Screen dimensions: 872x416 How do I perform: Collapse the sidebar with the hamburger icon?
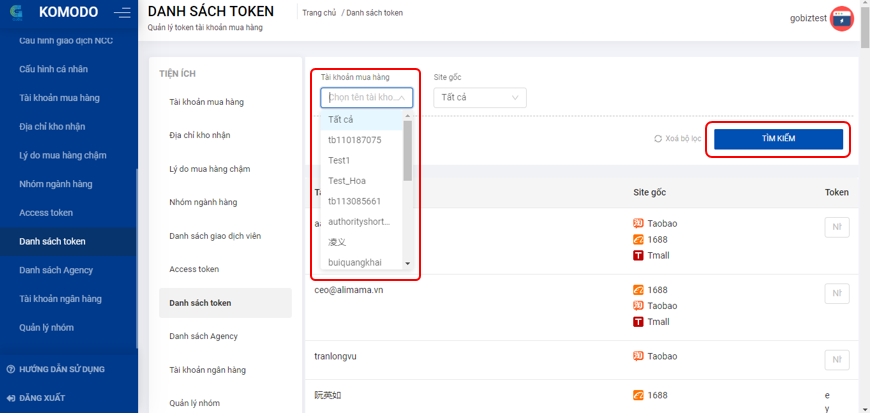click(x=122, y=13)
